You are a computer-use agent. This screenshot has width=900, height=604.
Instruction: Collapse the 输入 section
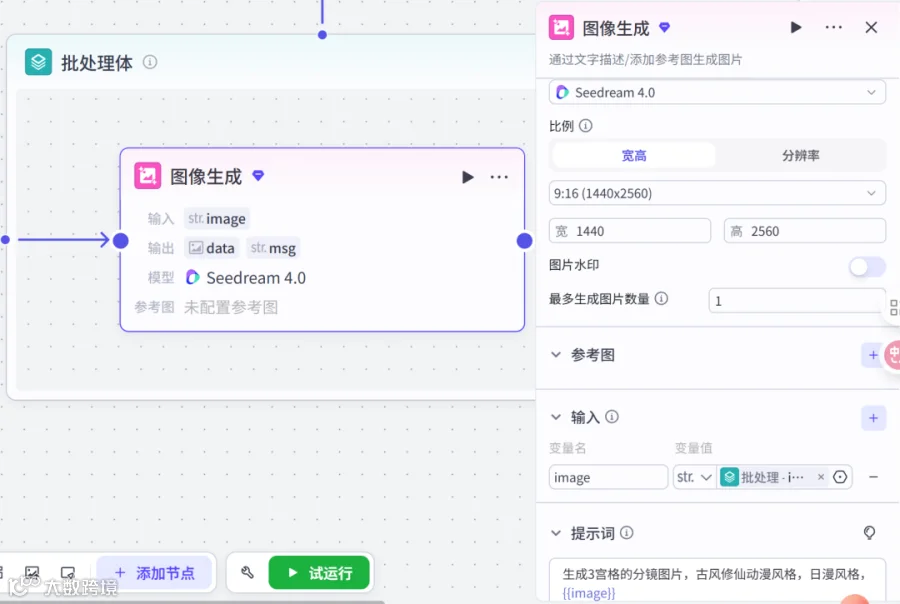coord(556,417)
